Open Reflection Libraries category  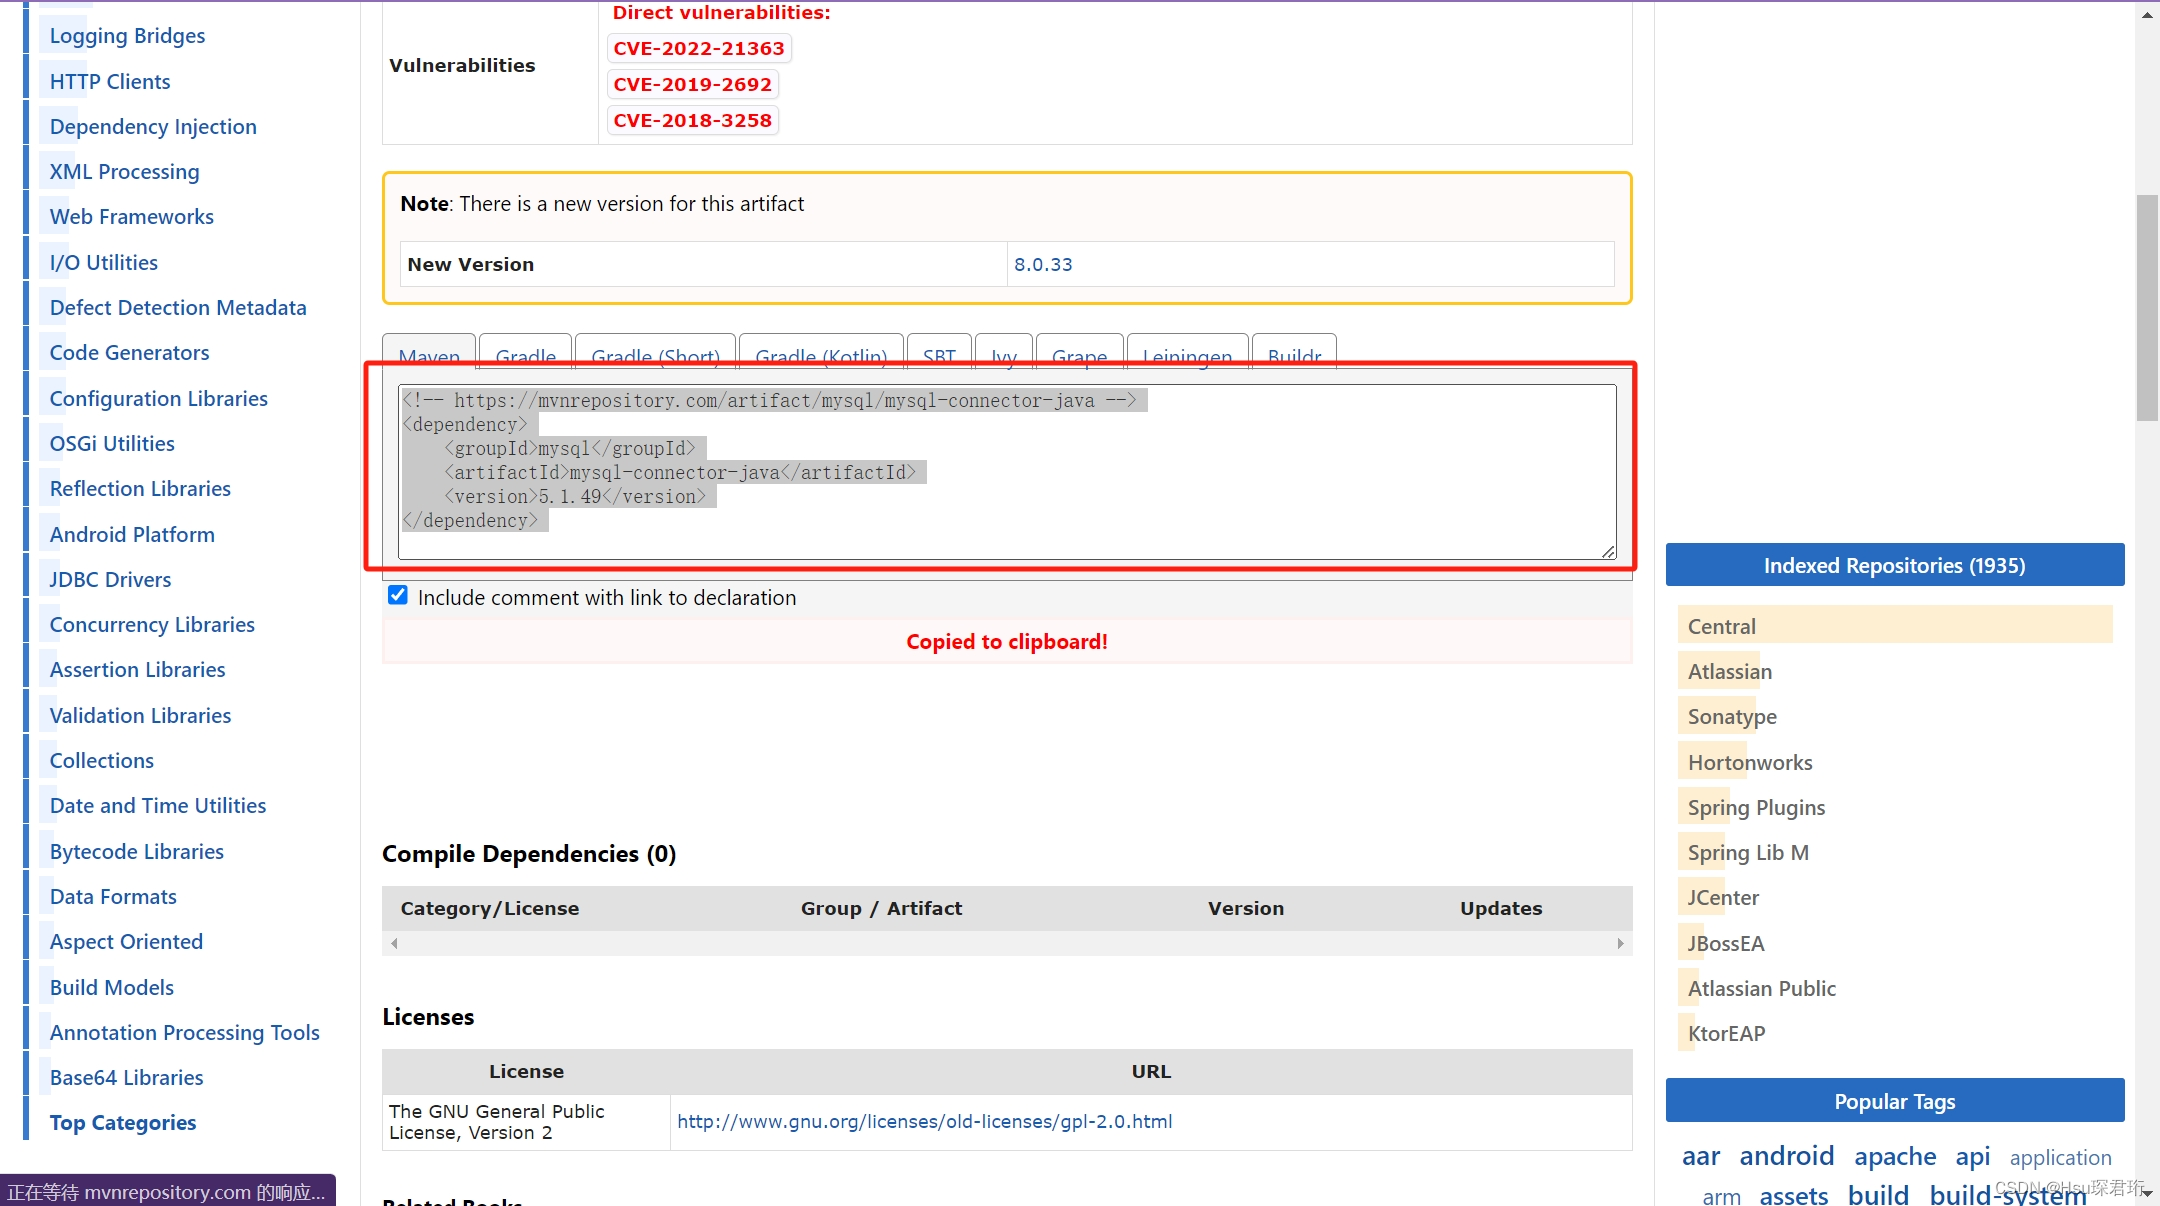[140, 488]
